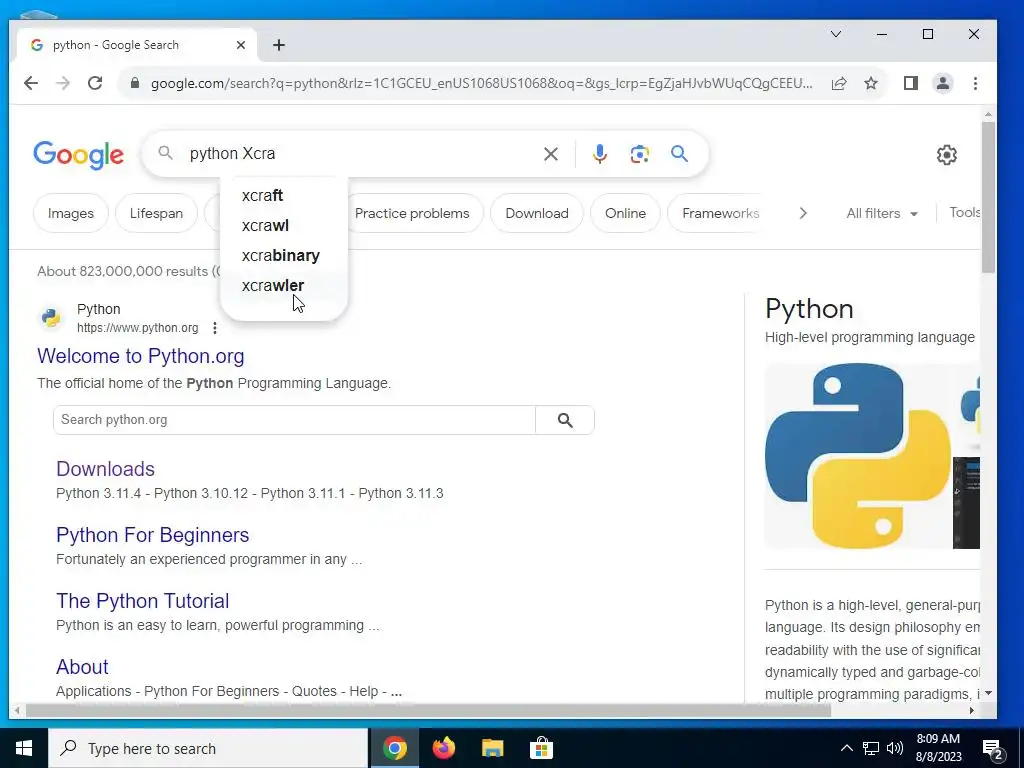Click the Chrome taskbar icon

pyautogui.click(x=395, y=748)
